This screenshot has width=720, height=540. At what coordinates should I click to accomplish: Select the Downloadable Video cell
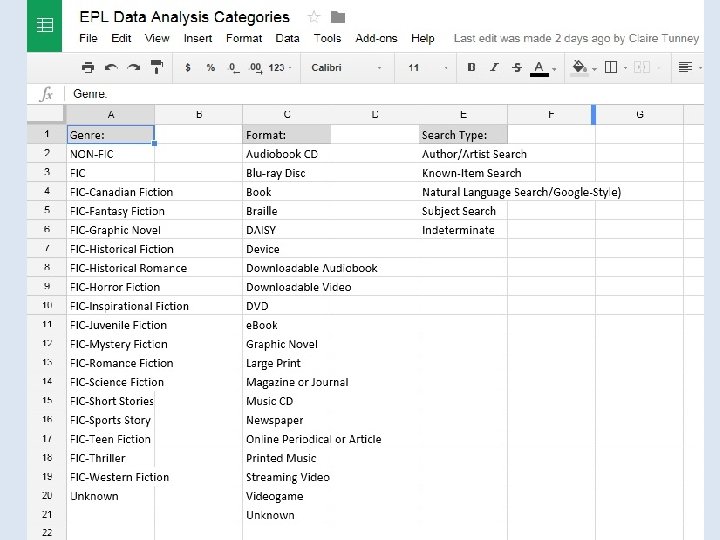coord(287,287)
